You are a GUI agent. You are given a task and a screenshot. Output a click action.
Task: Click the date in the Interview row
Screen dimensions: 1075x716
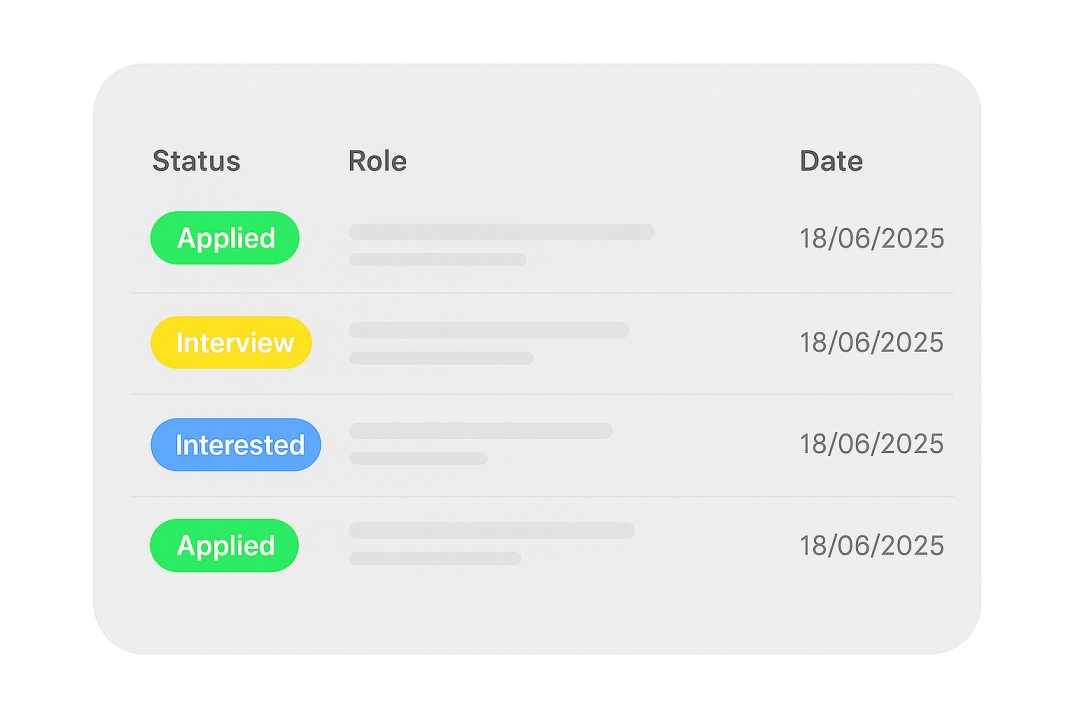coord(872,342)
